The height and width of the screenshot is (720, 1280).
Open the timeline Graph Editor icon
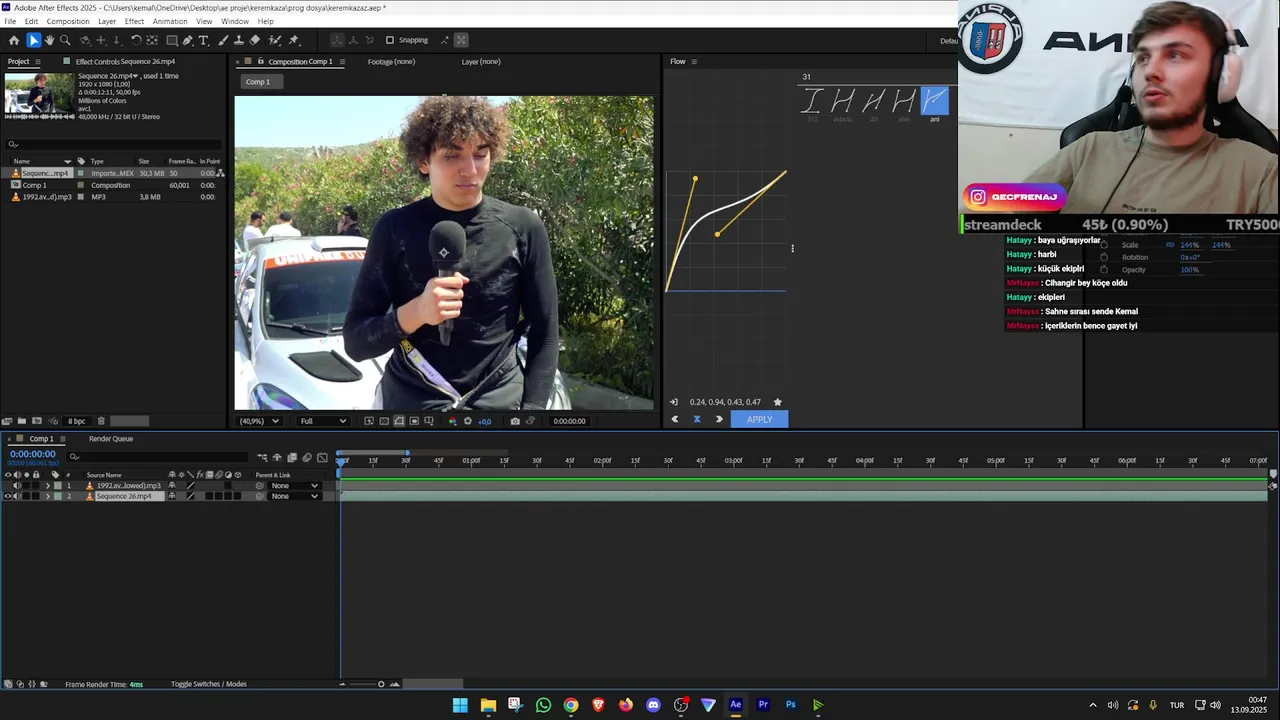(x=322, y=457)
